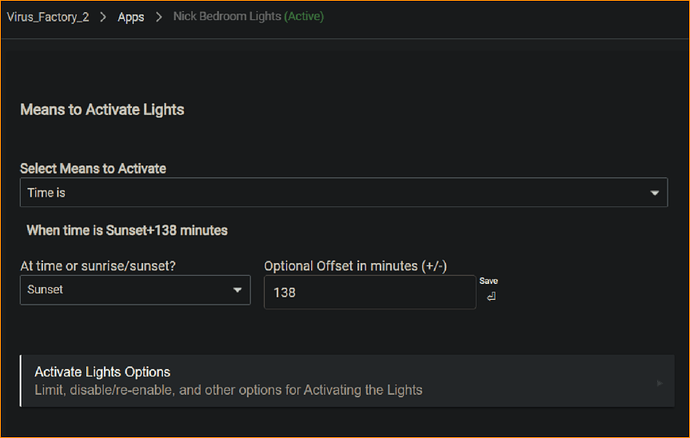
Task: Click the Save label next to the offset field
Action: pos(488,281)
